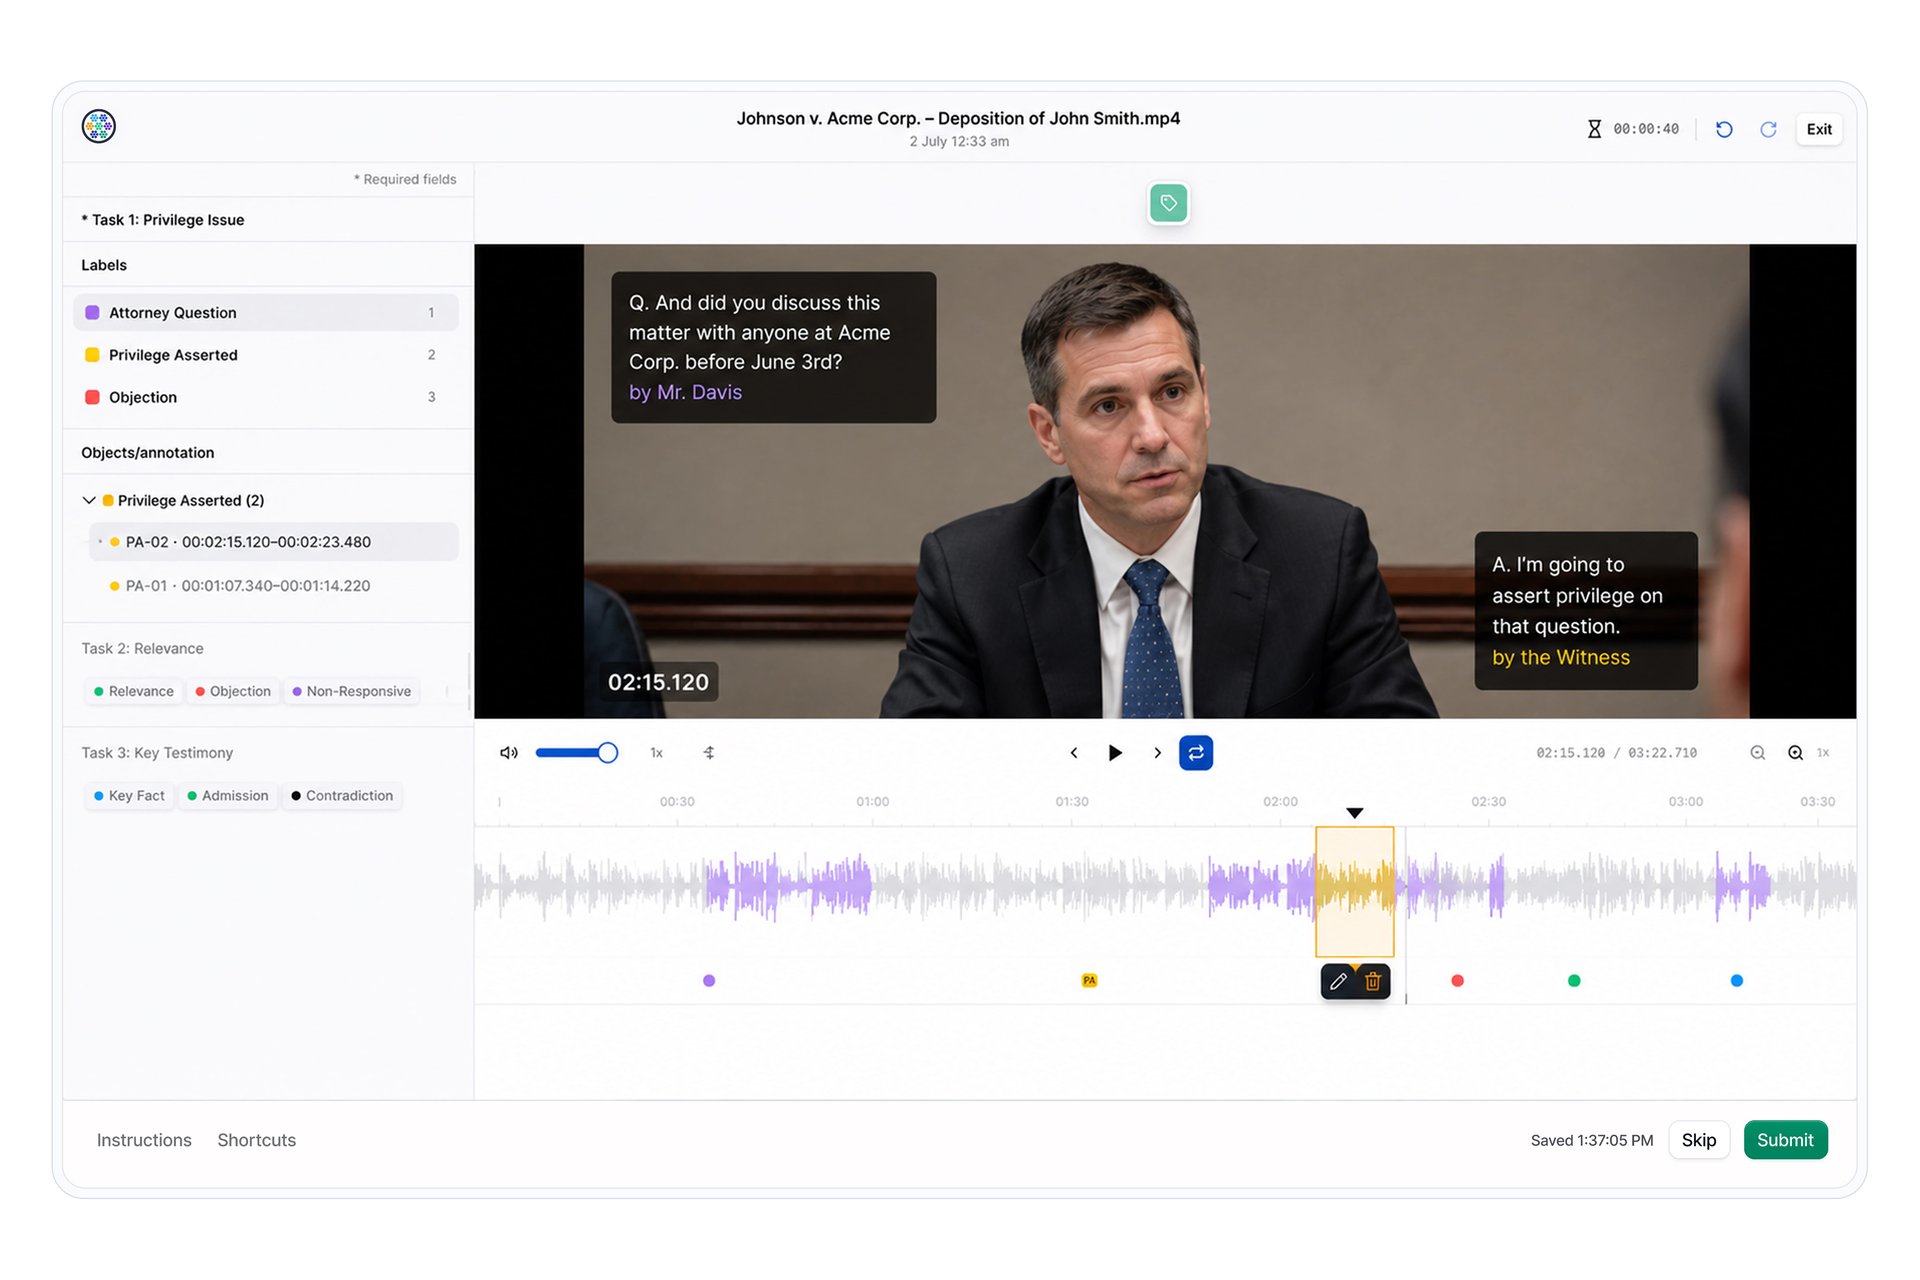Open the Shortcuts tab
Viewport: 1920px width, 1280px height.
click(x=257, y=1140)
